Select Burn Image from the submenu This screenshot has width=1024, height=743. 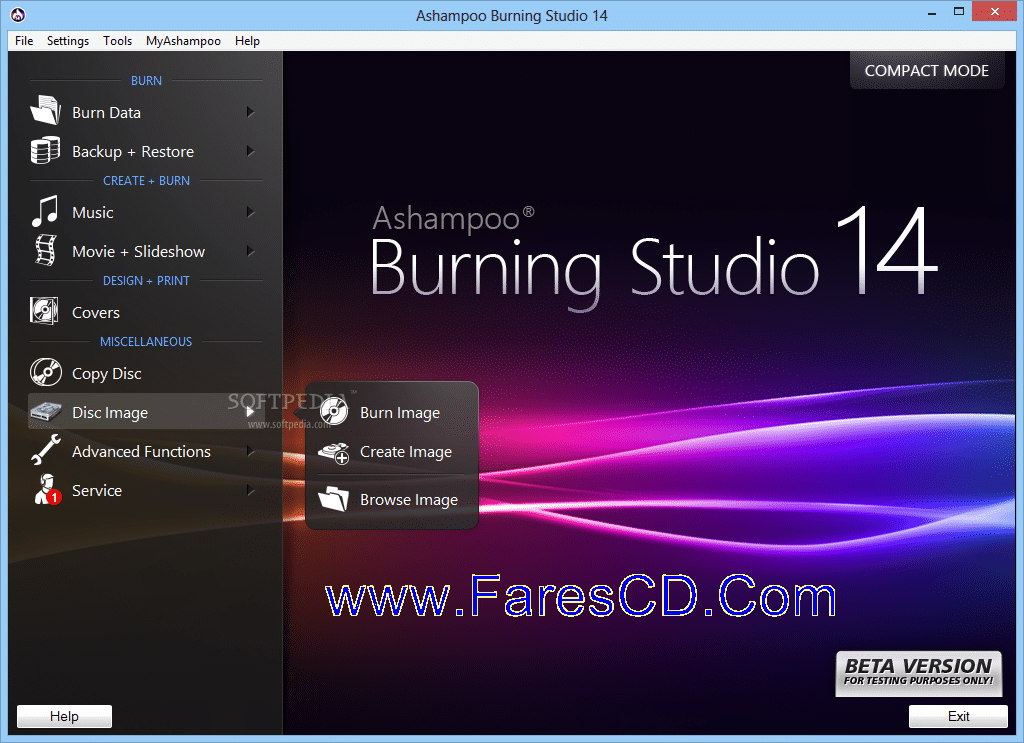pos(392,412)
